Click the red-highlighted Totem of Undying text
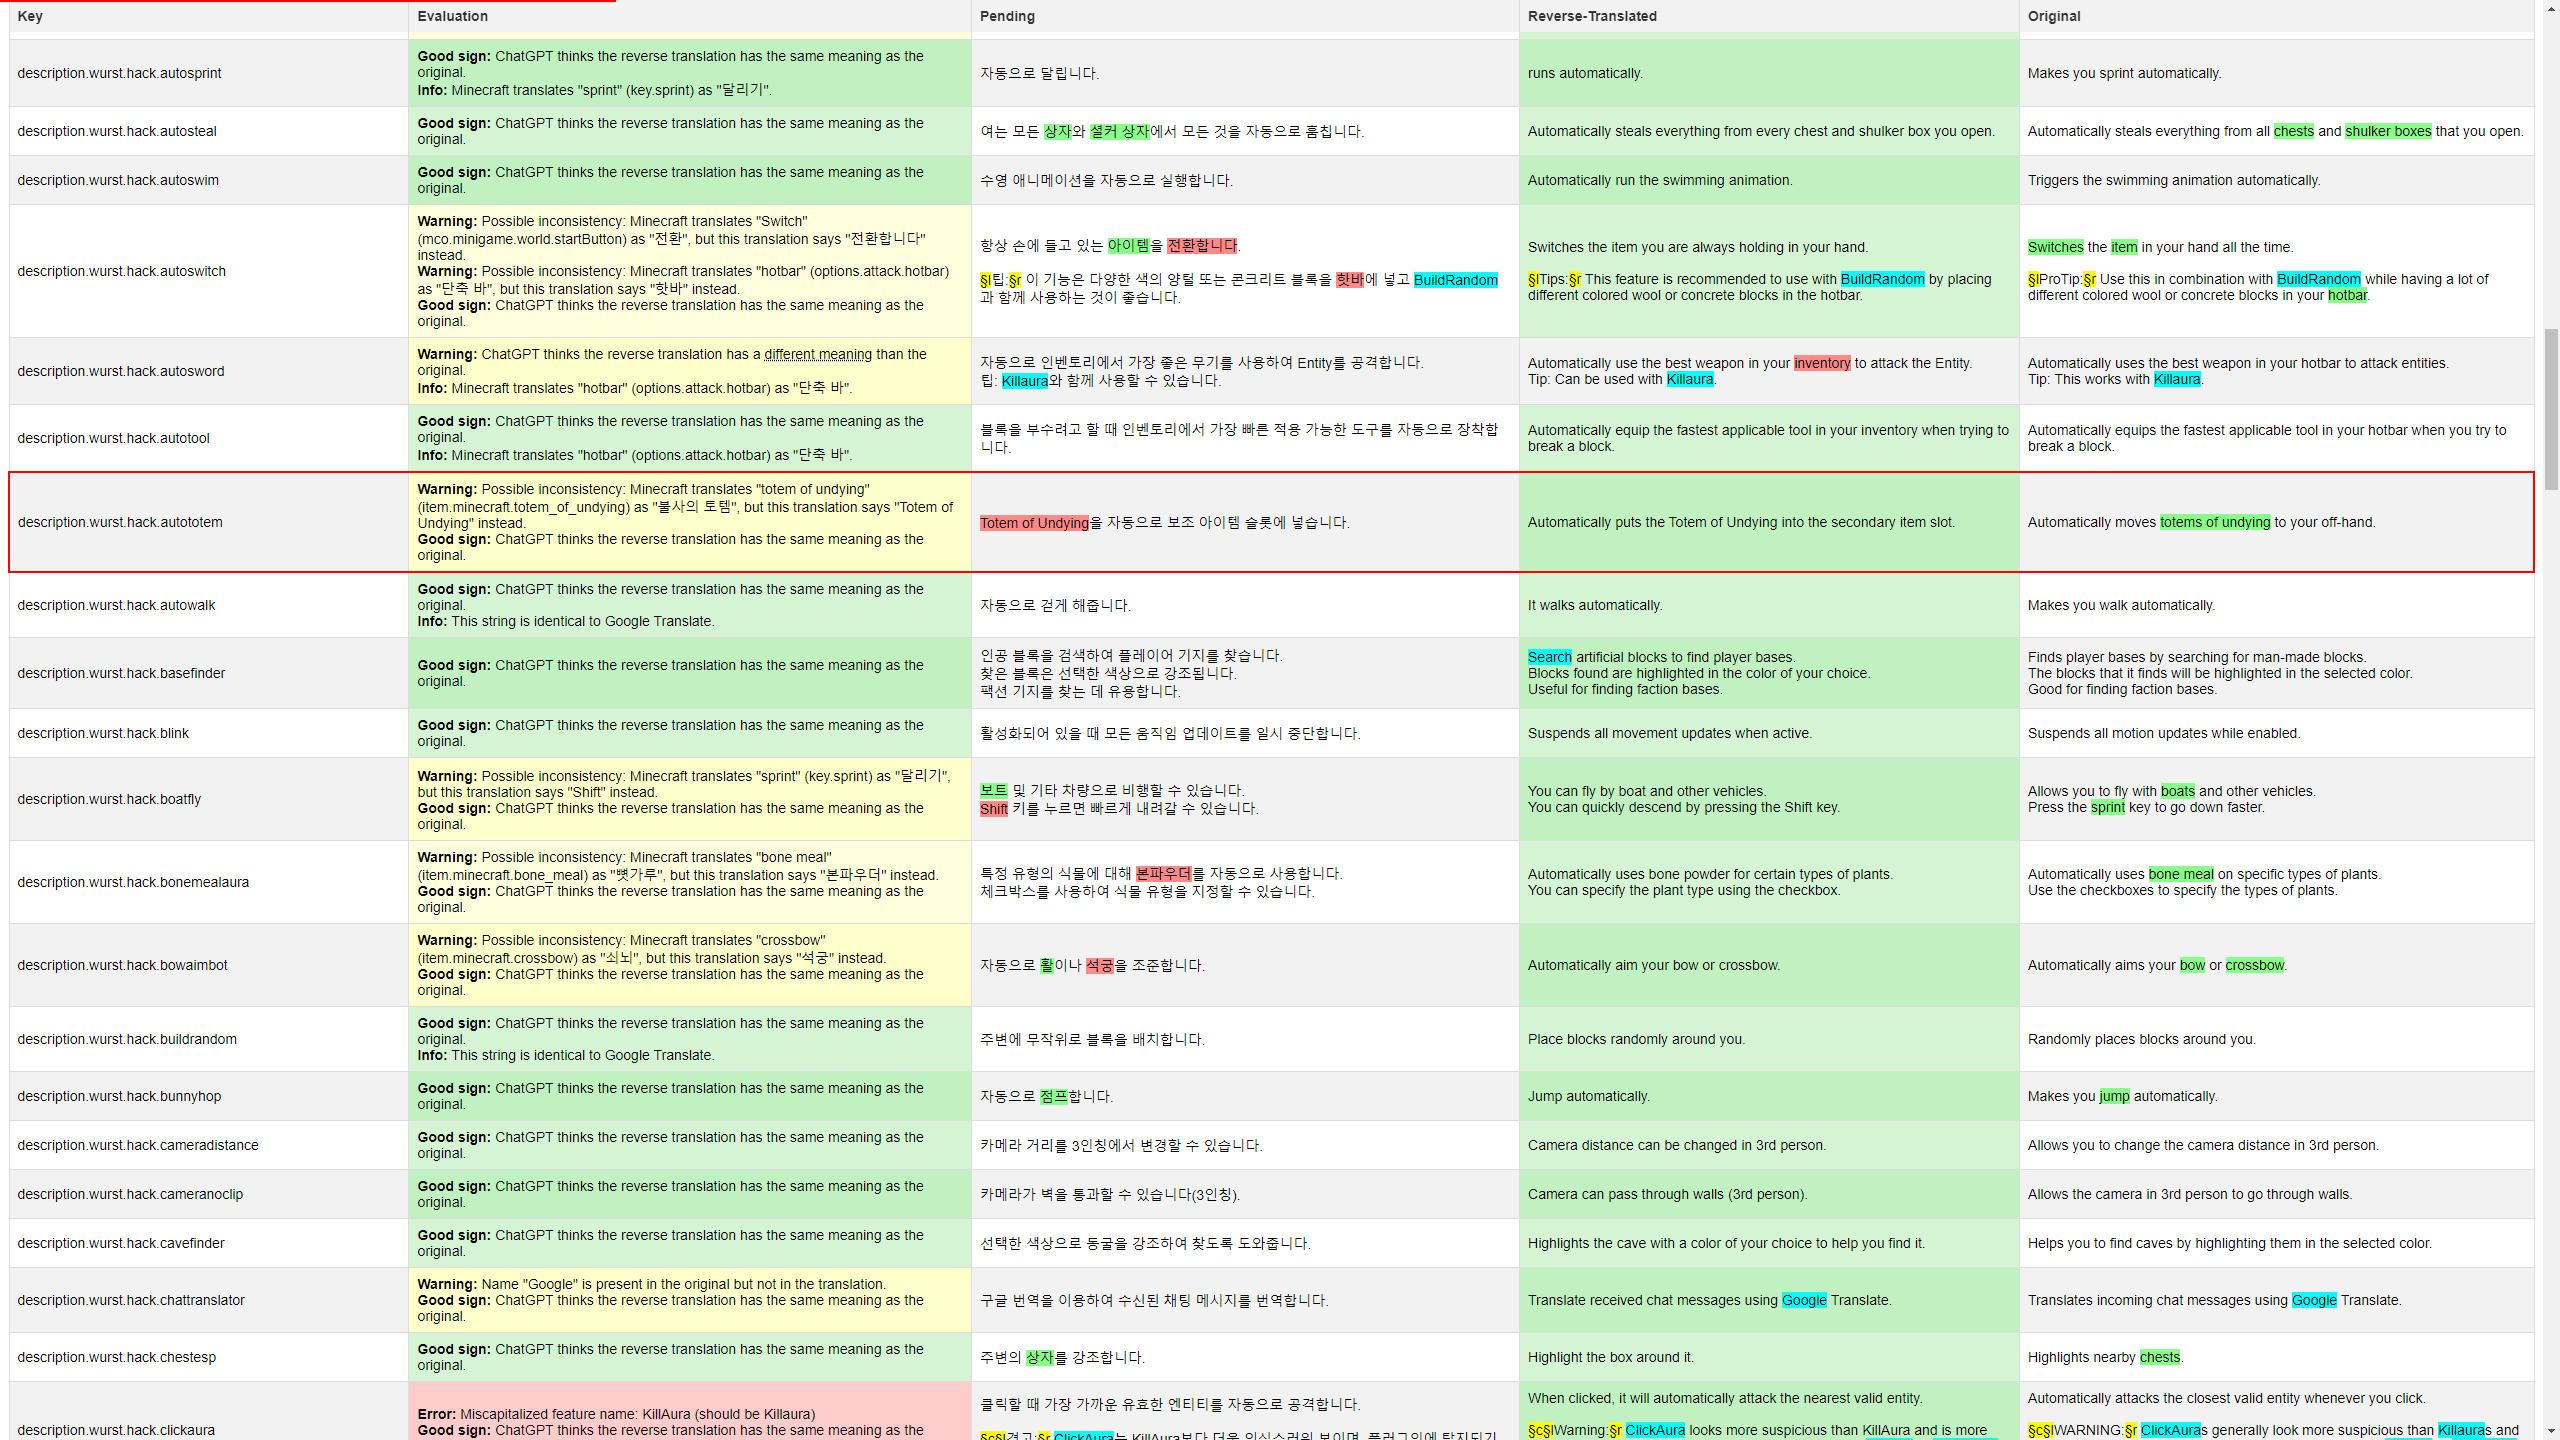This screenshot has width=2560, height=1440. [1035, 522]
